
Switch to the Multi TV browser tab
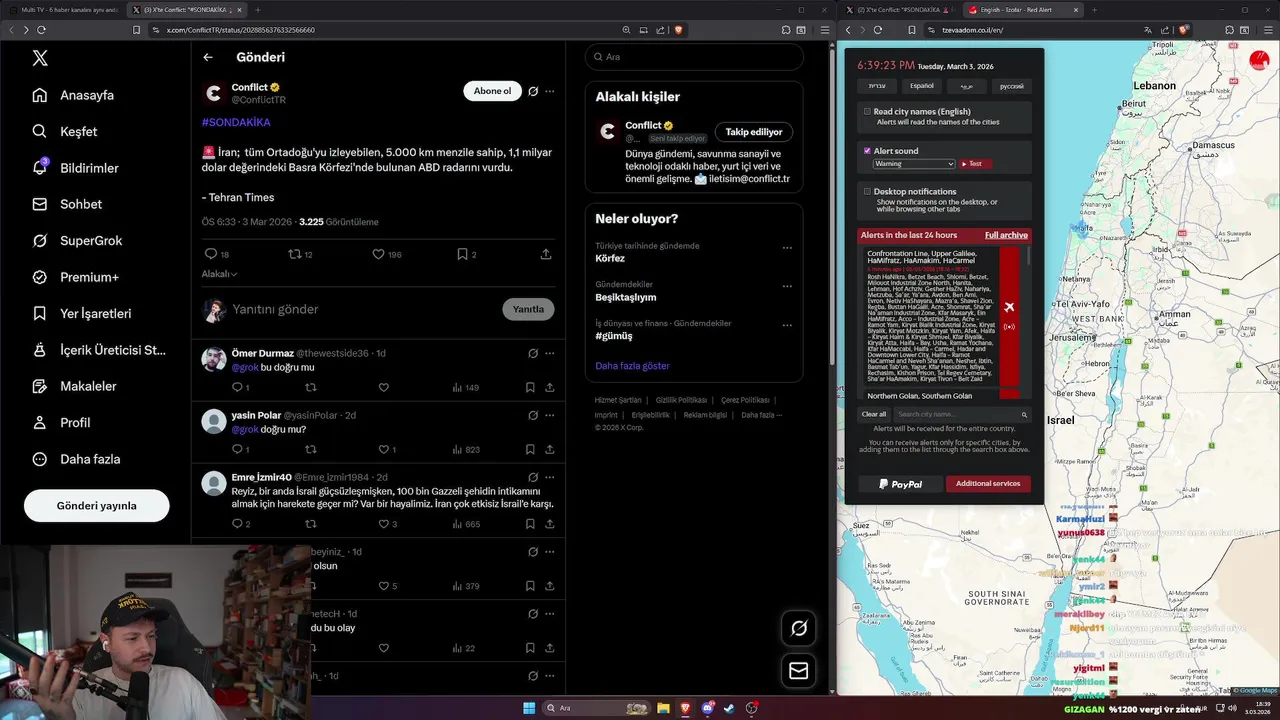click(x=66, y=10)
